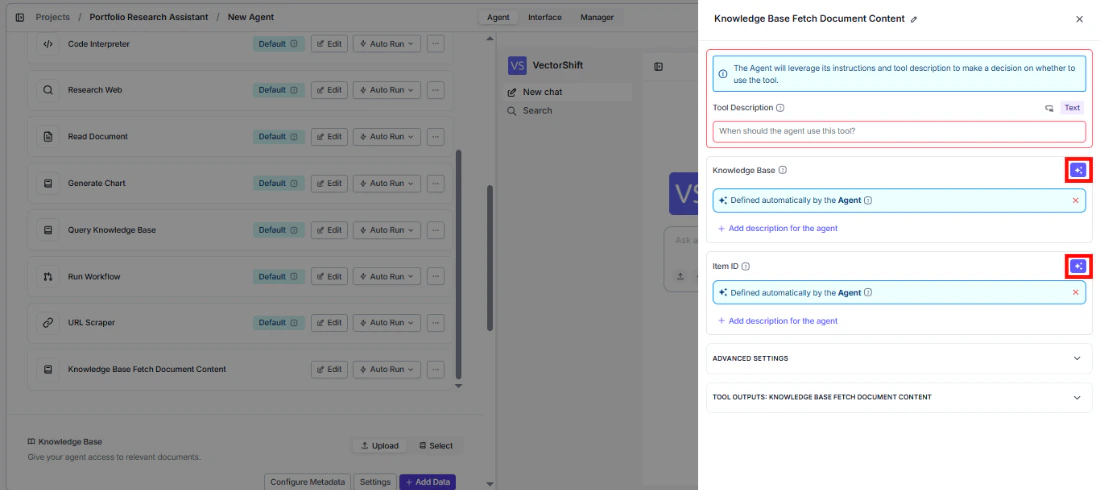Open Auto Run dropdown for Read Document
1100x490 pixels.
pyautogui.click(x=387, y=136)
